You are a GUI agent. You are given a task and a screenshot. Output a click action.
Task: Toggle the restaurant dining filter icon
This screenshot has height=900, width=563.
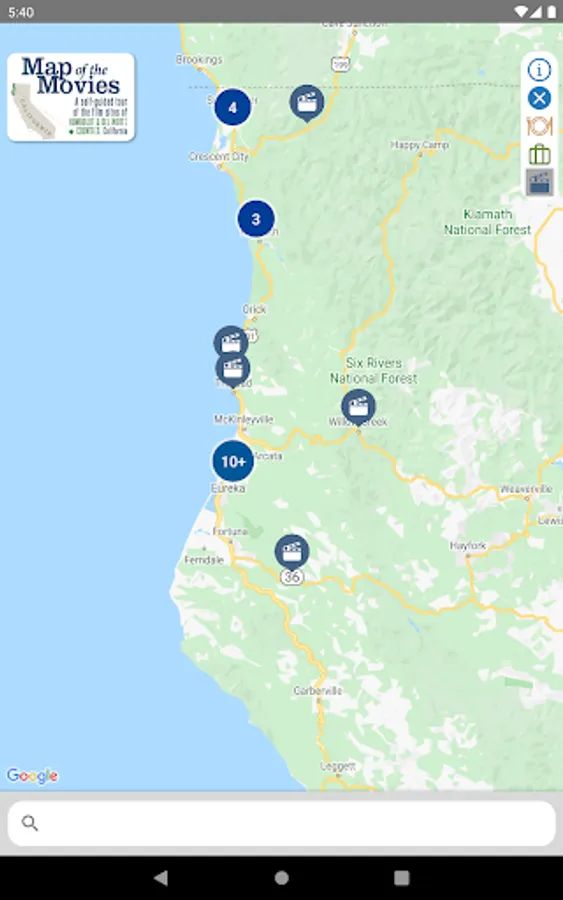(539, 126)
